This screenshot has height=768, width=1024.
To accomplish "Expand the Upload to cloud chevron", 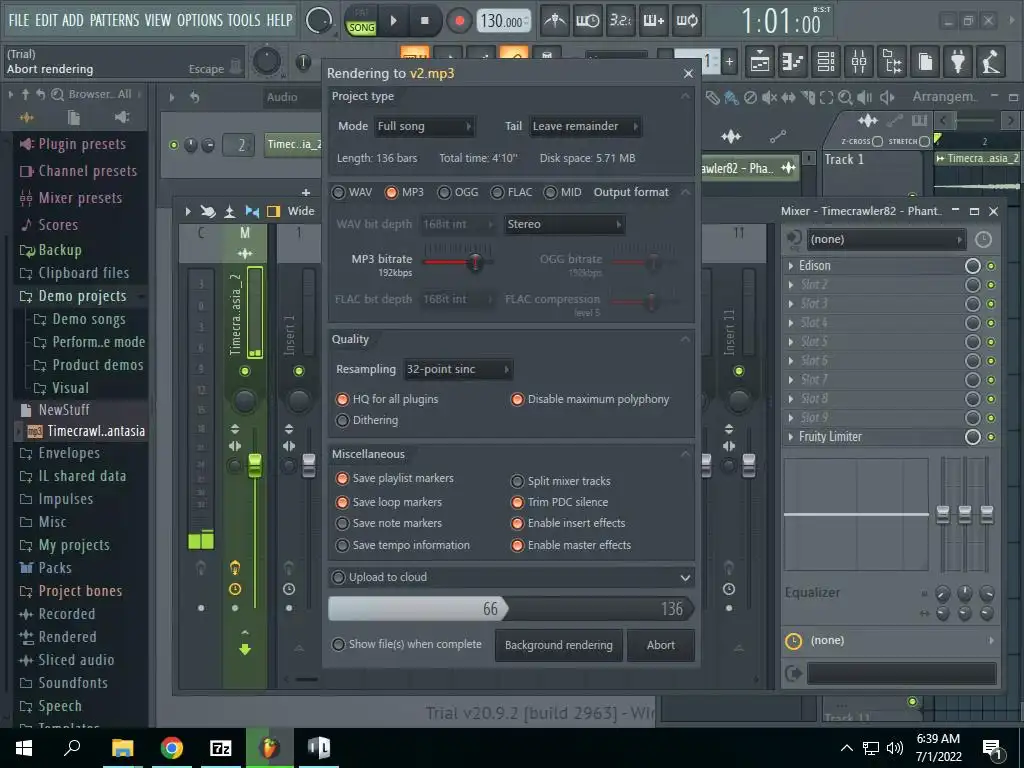I will click(x=684, y=577).
